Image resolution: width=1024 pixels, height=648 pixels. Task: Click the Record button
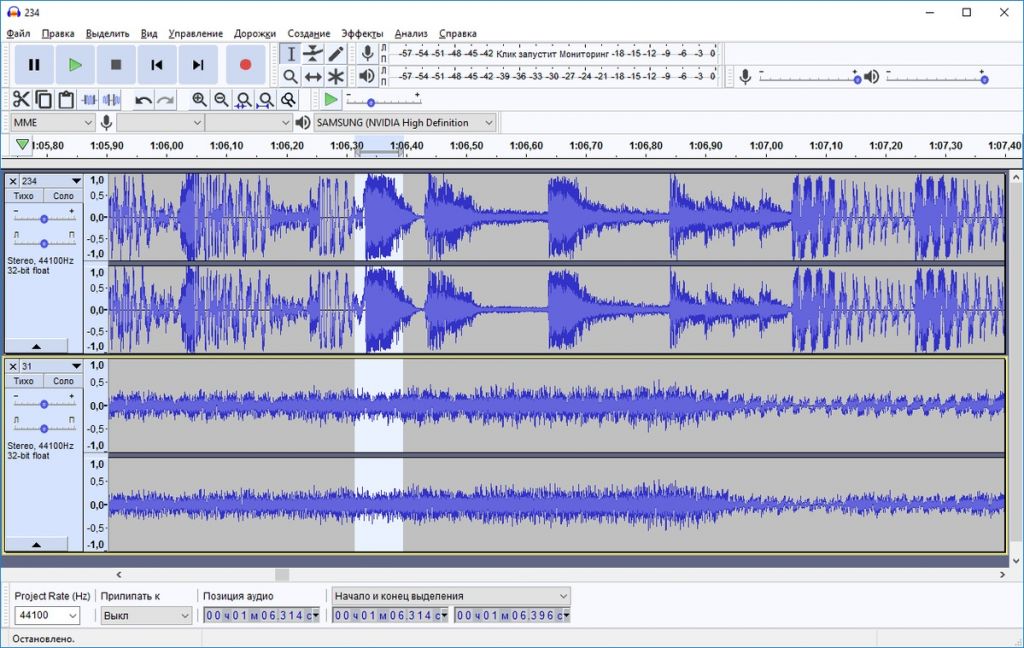[x=245, y=65]
